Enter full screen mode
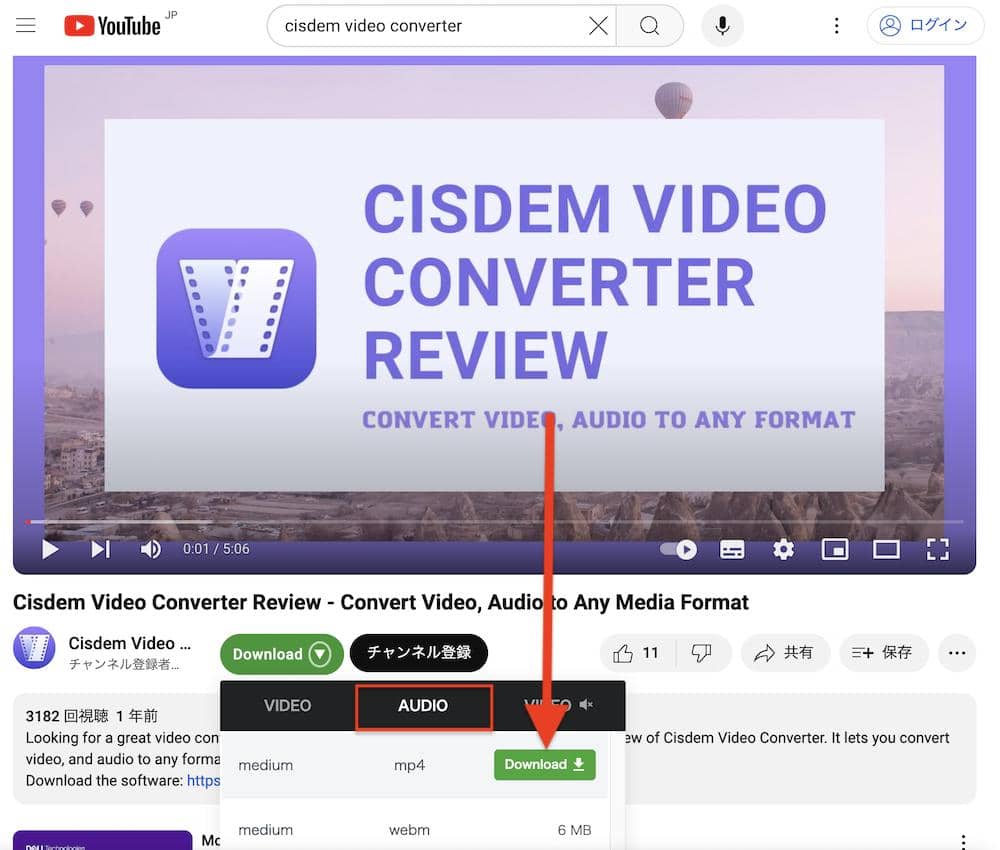Screen dimensions: 1000x850 [938, 550]
